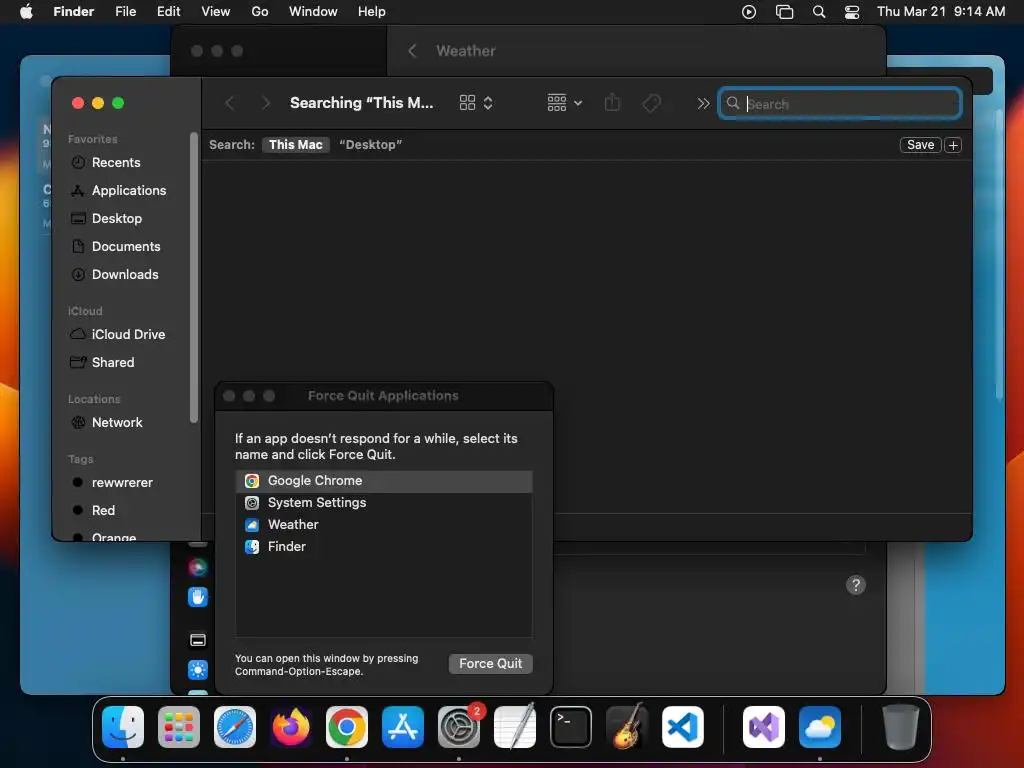
Task: Select System Settings in Force Quit list
Action: click(383, 503)
